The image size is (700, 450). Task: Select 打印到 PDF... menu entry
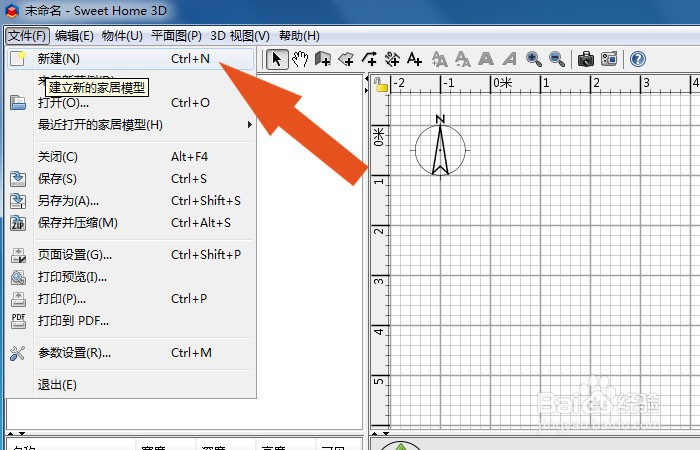point(130,321)
